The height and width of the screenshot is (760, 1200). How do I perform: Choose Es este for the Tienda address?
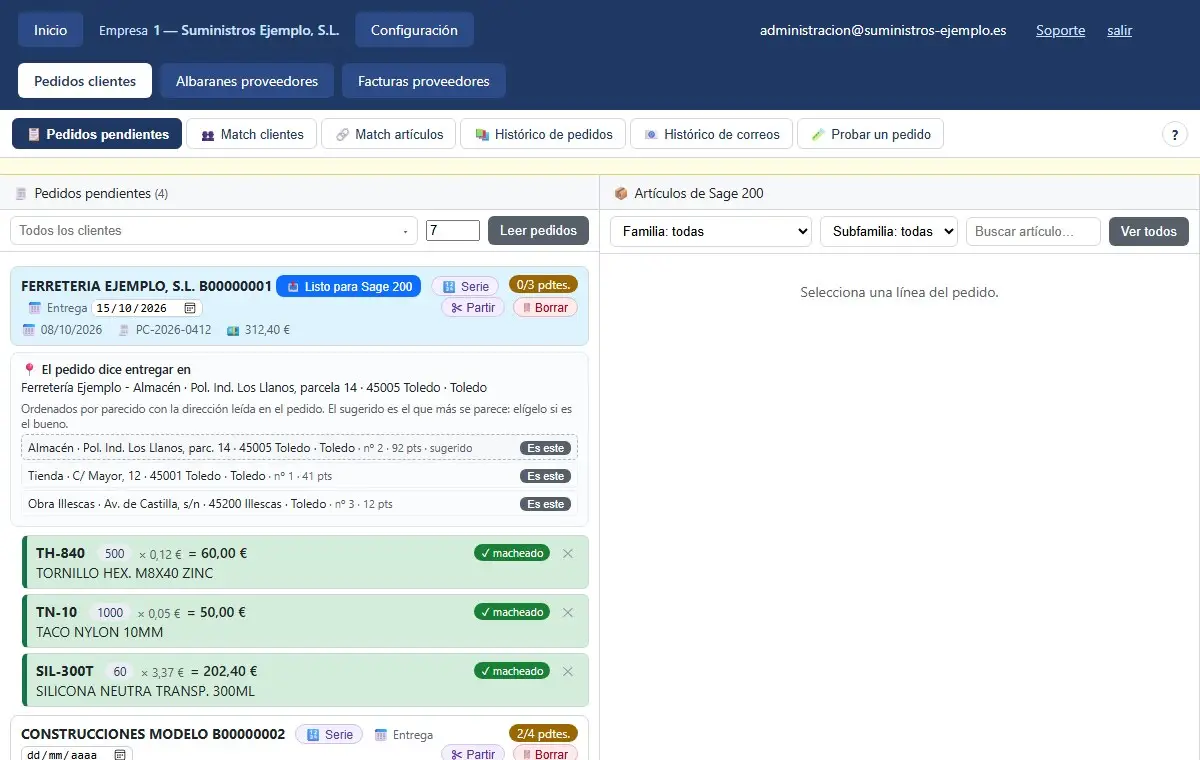(546, 476)
